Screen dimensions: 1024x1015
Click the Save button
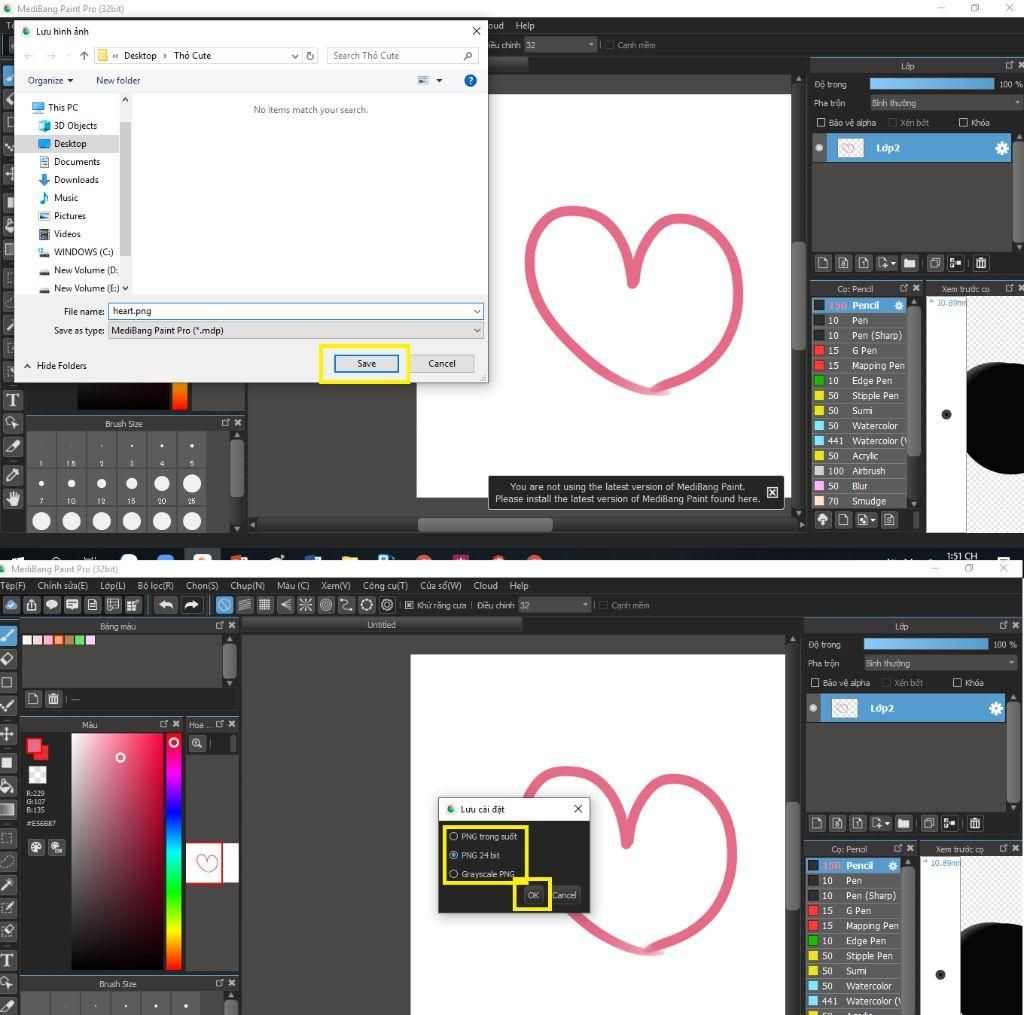tap(366, 364)
